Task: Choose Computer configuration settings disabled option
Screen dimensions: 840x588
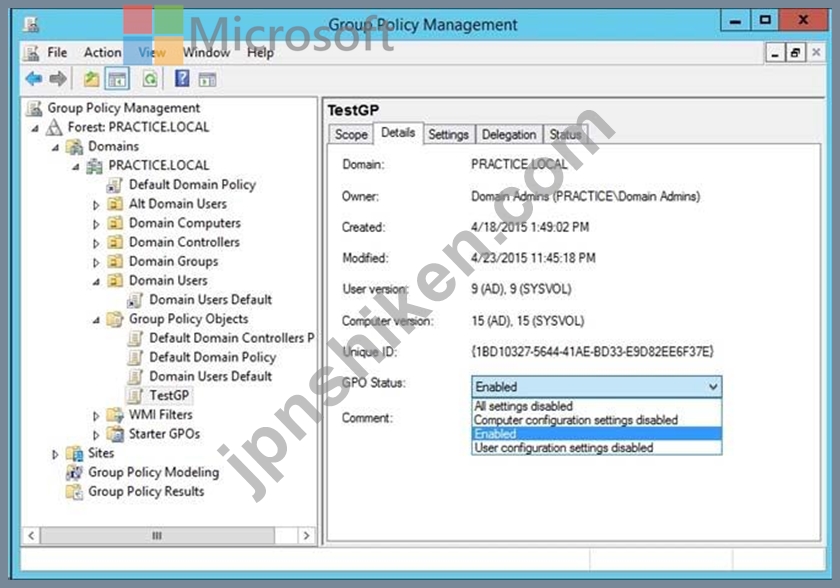Action: pos(596,420)
